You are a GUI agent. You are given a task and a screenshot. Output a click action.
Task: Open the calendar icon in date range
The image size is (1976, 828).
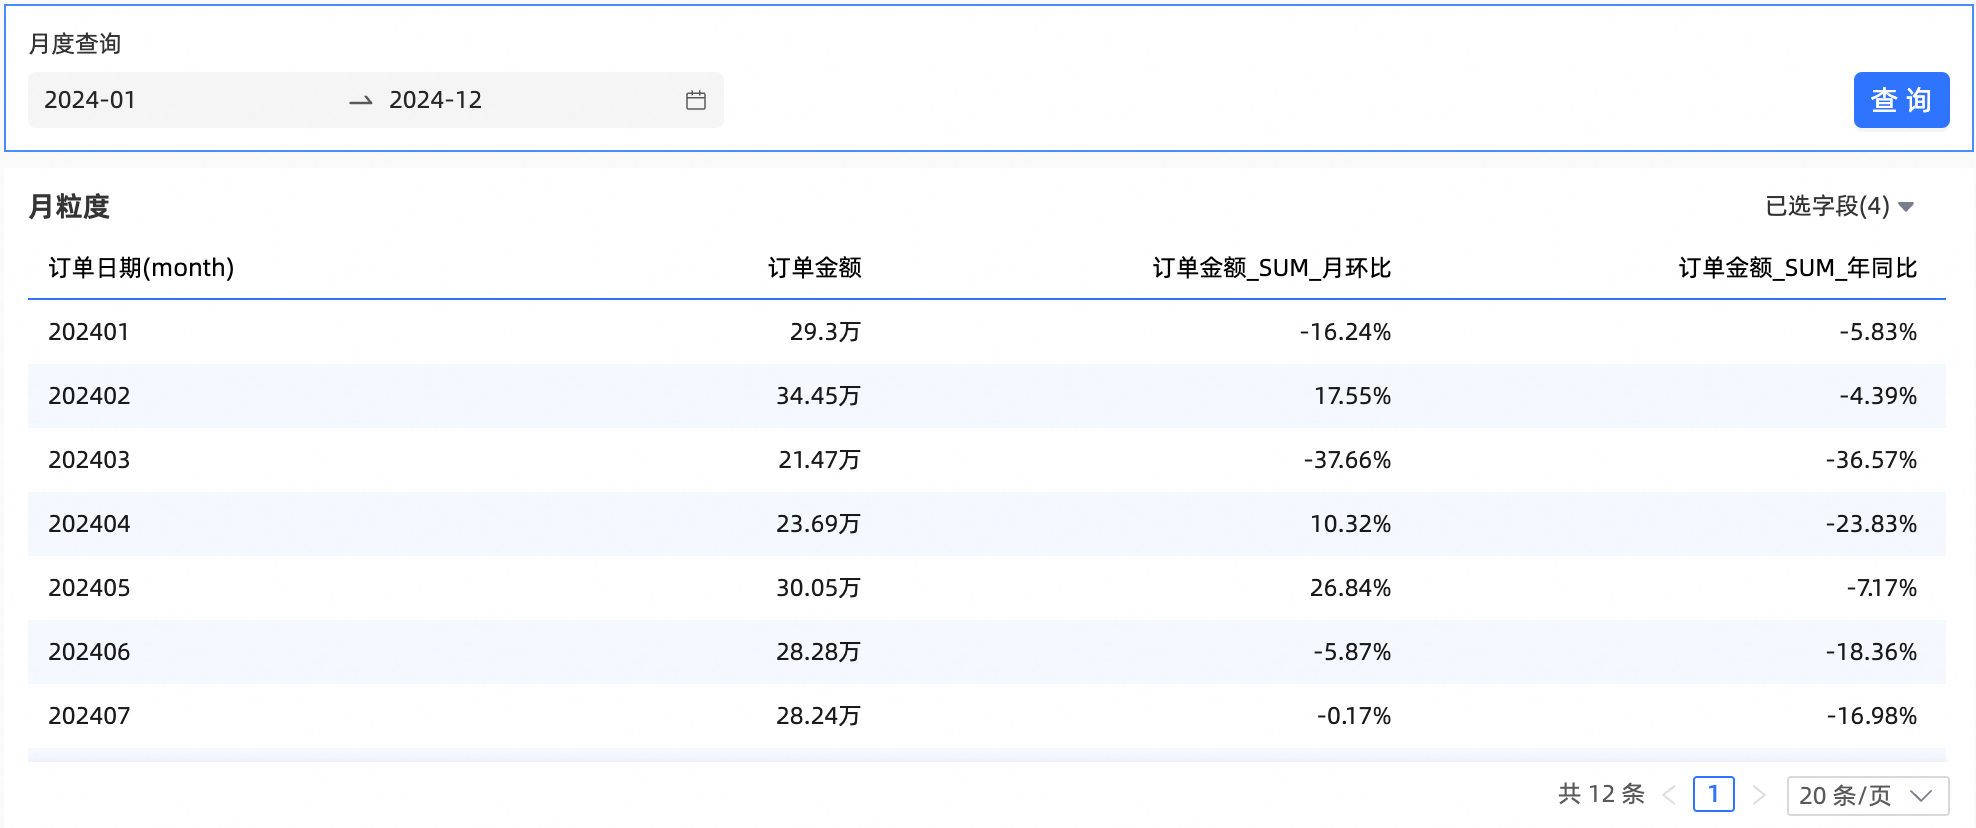pyautogui.click(x=696, y=100)
